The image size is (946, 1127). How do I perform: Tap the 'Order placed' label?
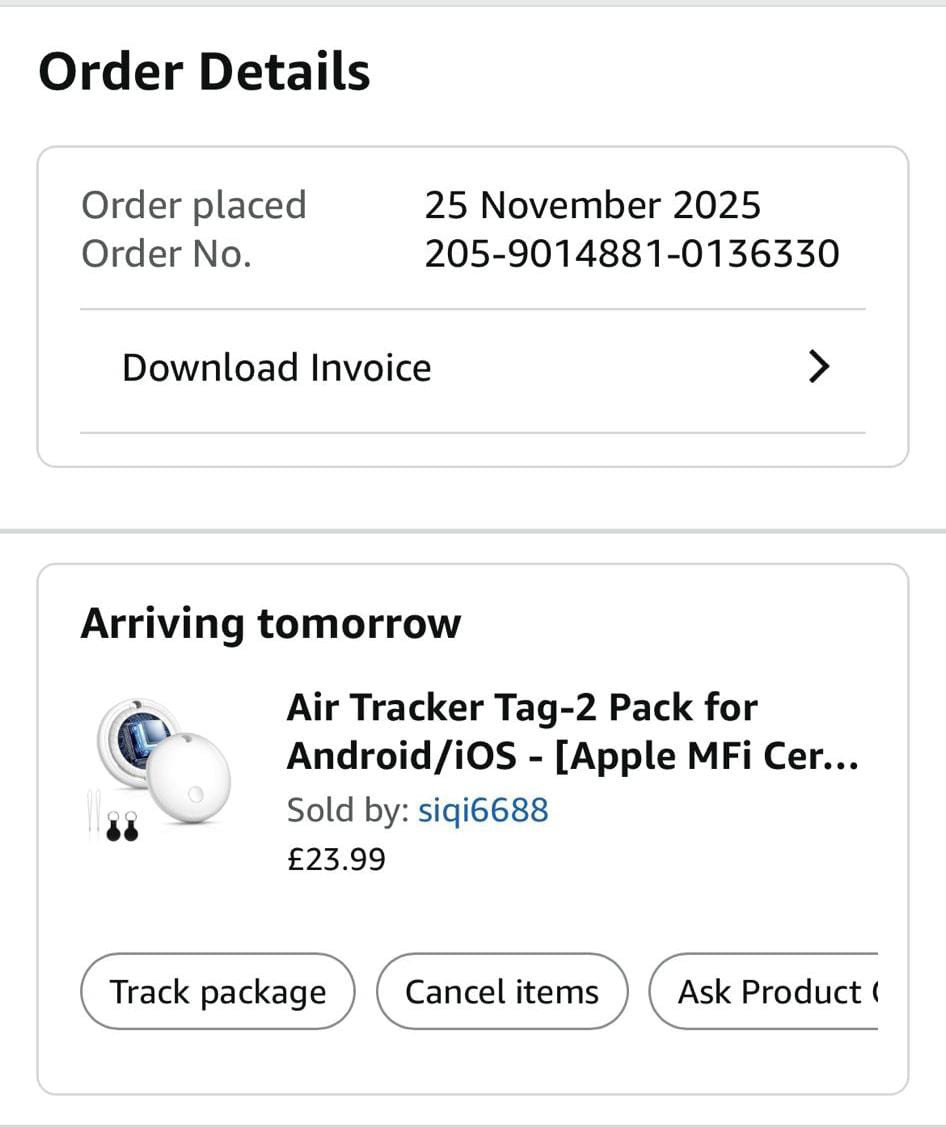point(193,205)
